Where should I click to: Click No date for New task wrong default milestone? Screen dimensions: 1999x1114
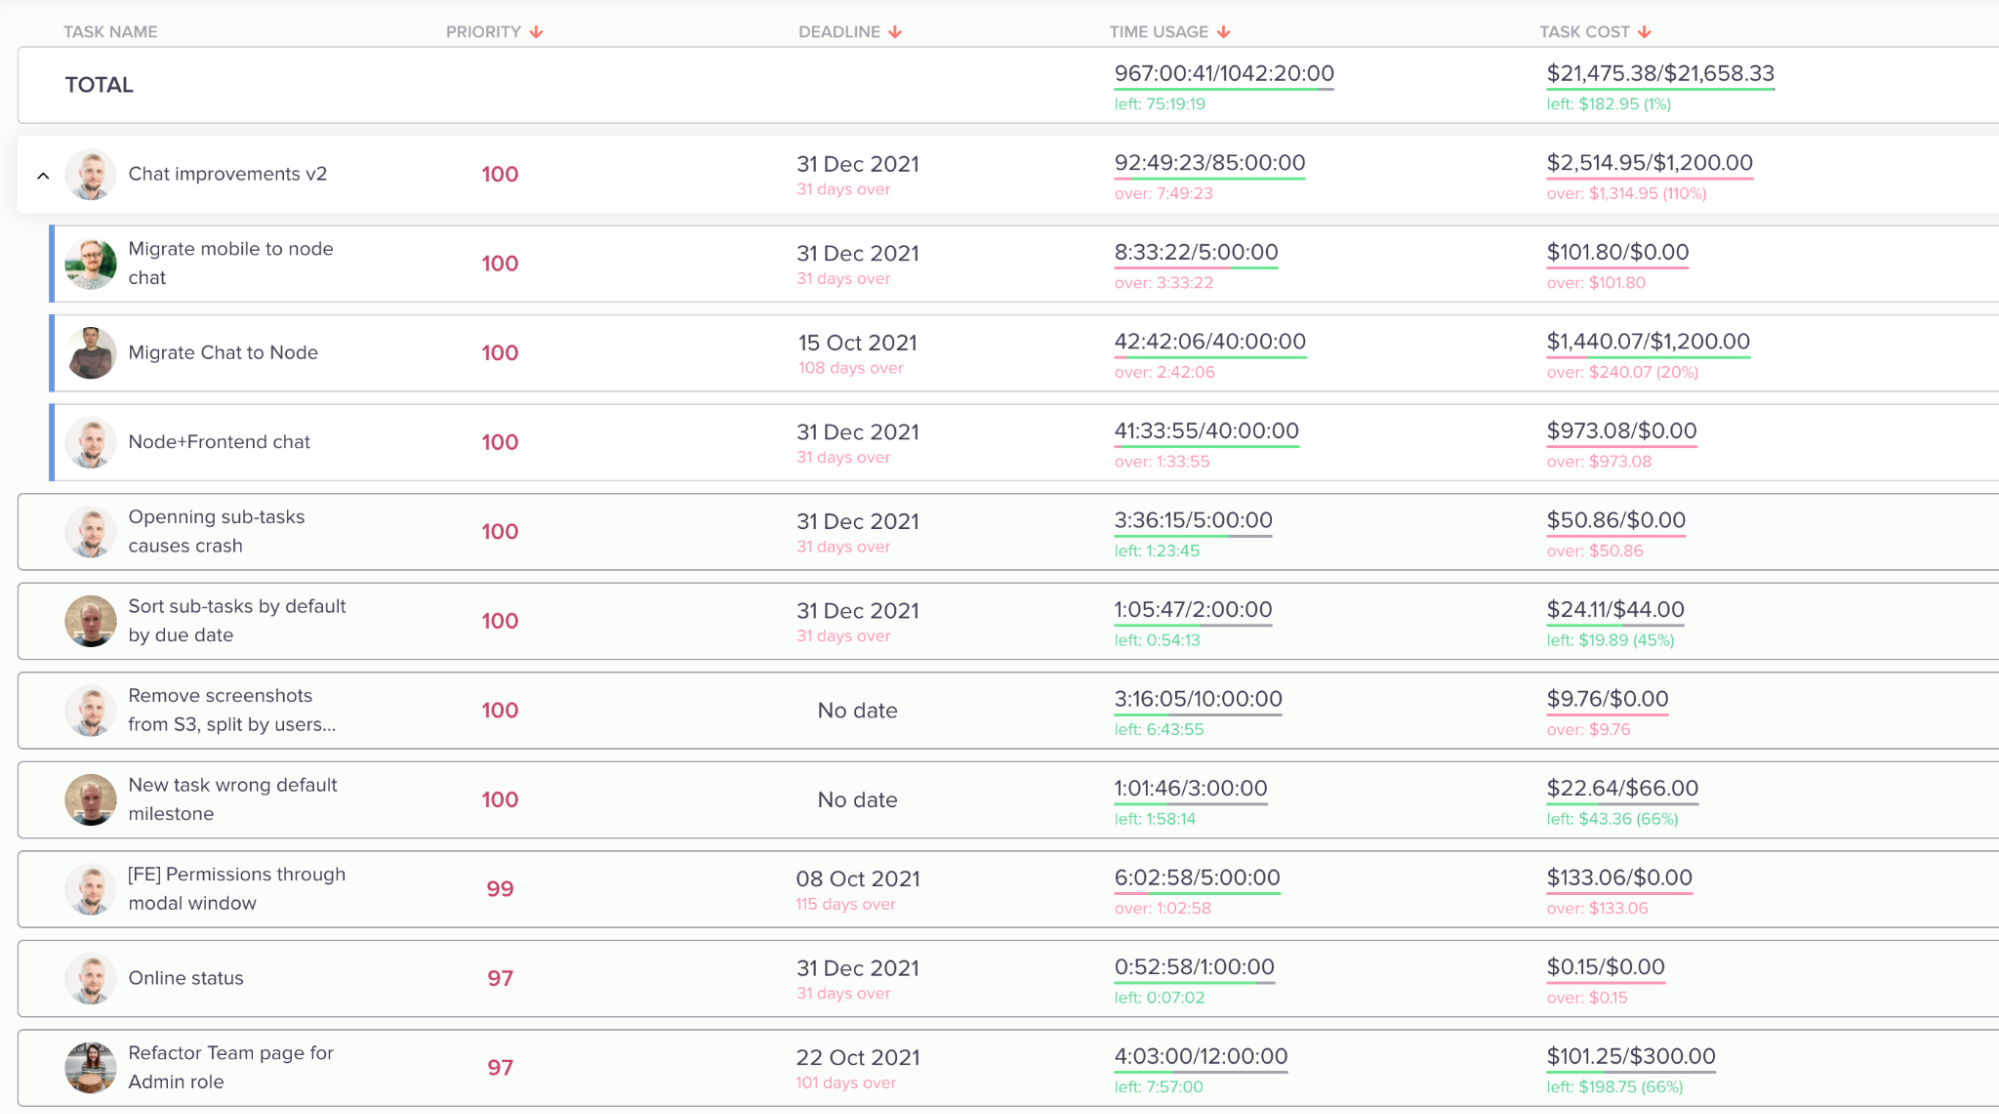pos(857,800)
